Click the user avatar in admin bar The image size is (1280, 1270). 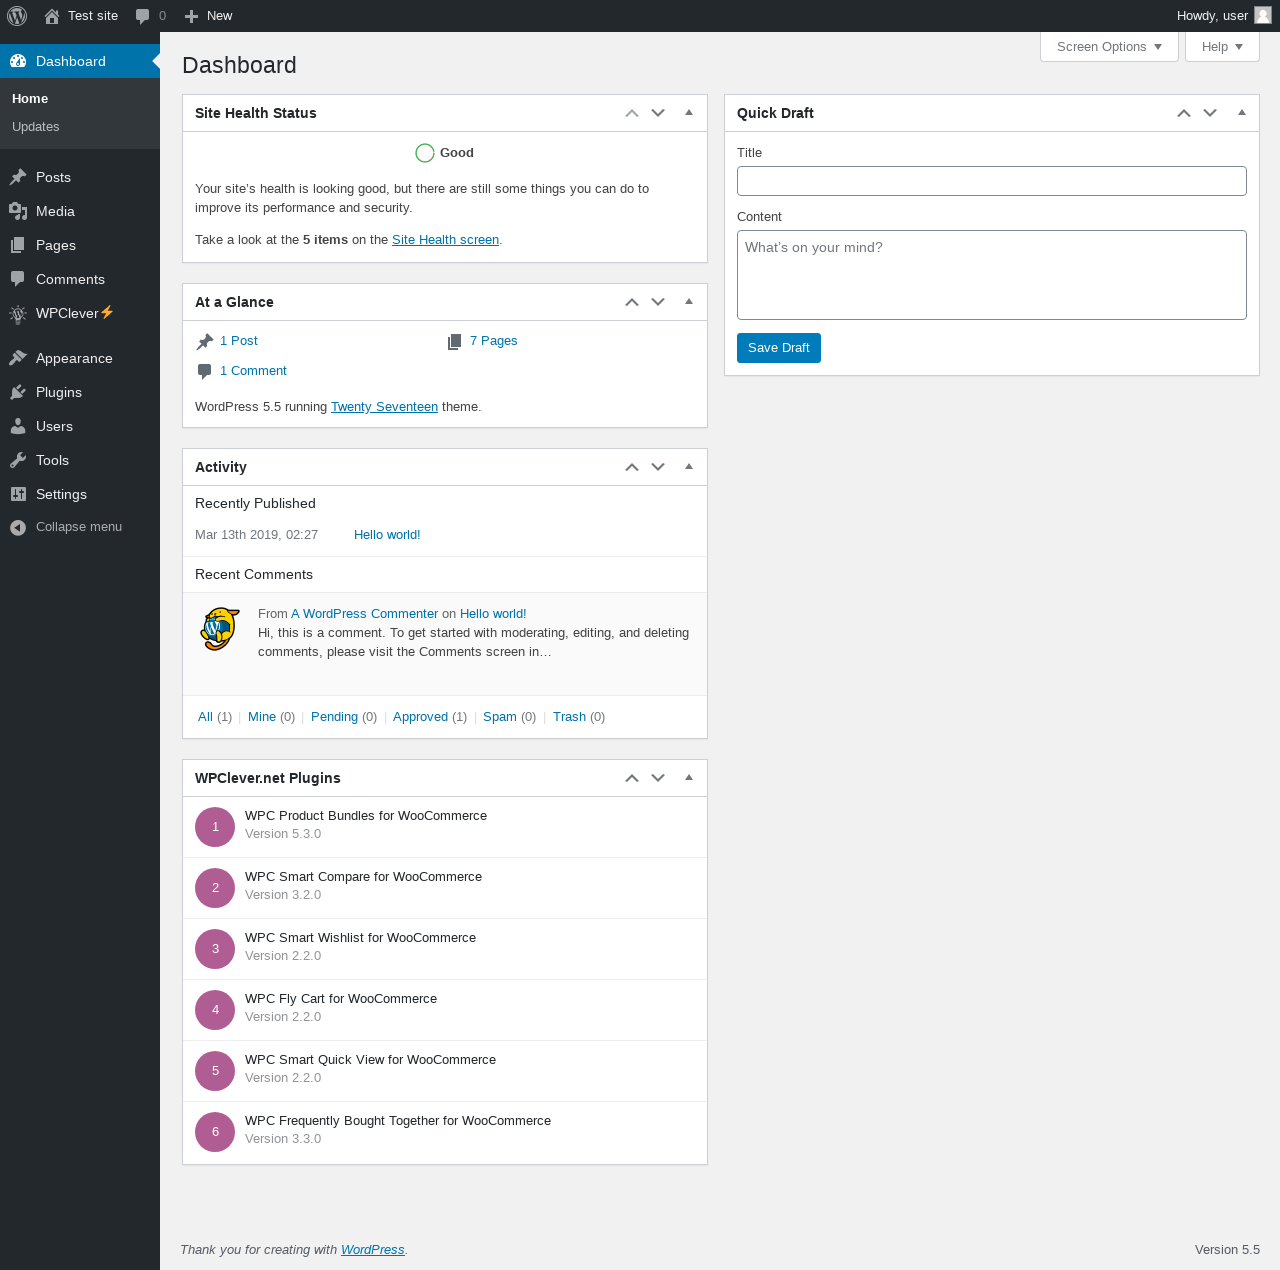click(x=1263, y=15)
